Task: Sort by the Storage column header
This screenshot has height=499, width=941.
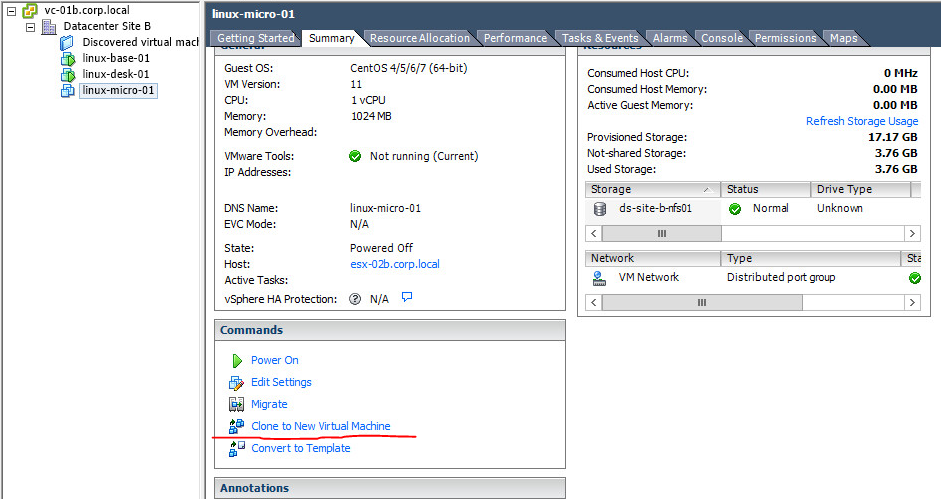Action: 652,189
